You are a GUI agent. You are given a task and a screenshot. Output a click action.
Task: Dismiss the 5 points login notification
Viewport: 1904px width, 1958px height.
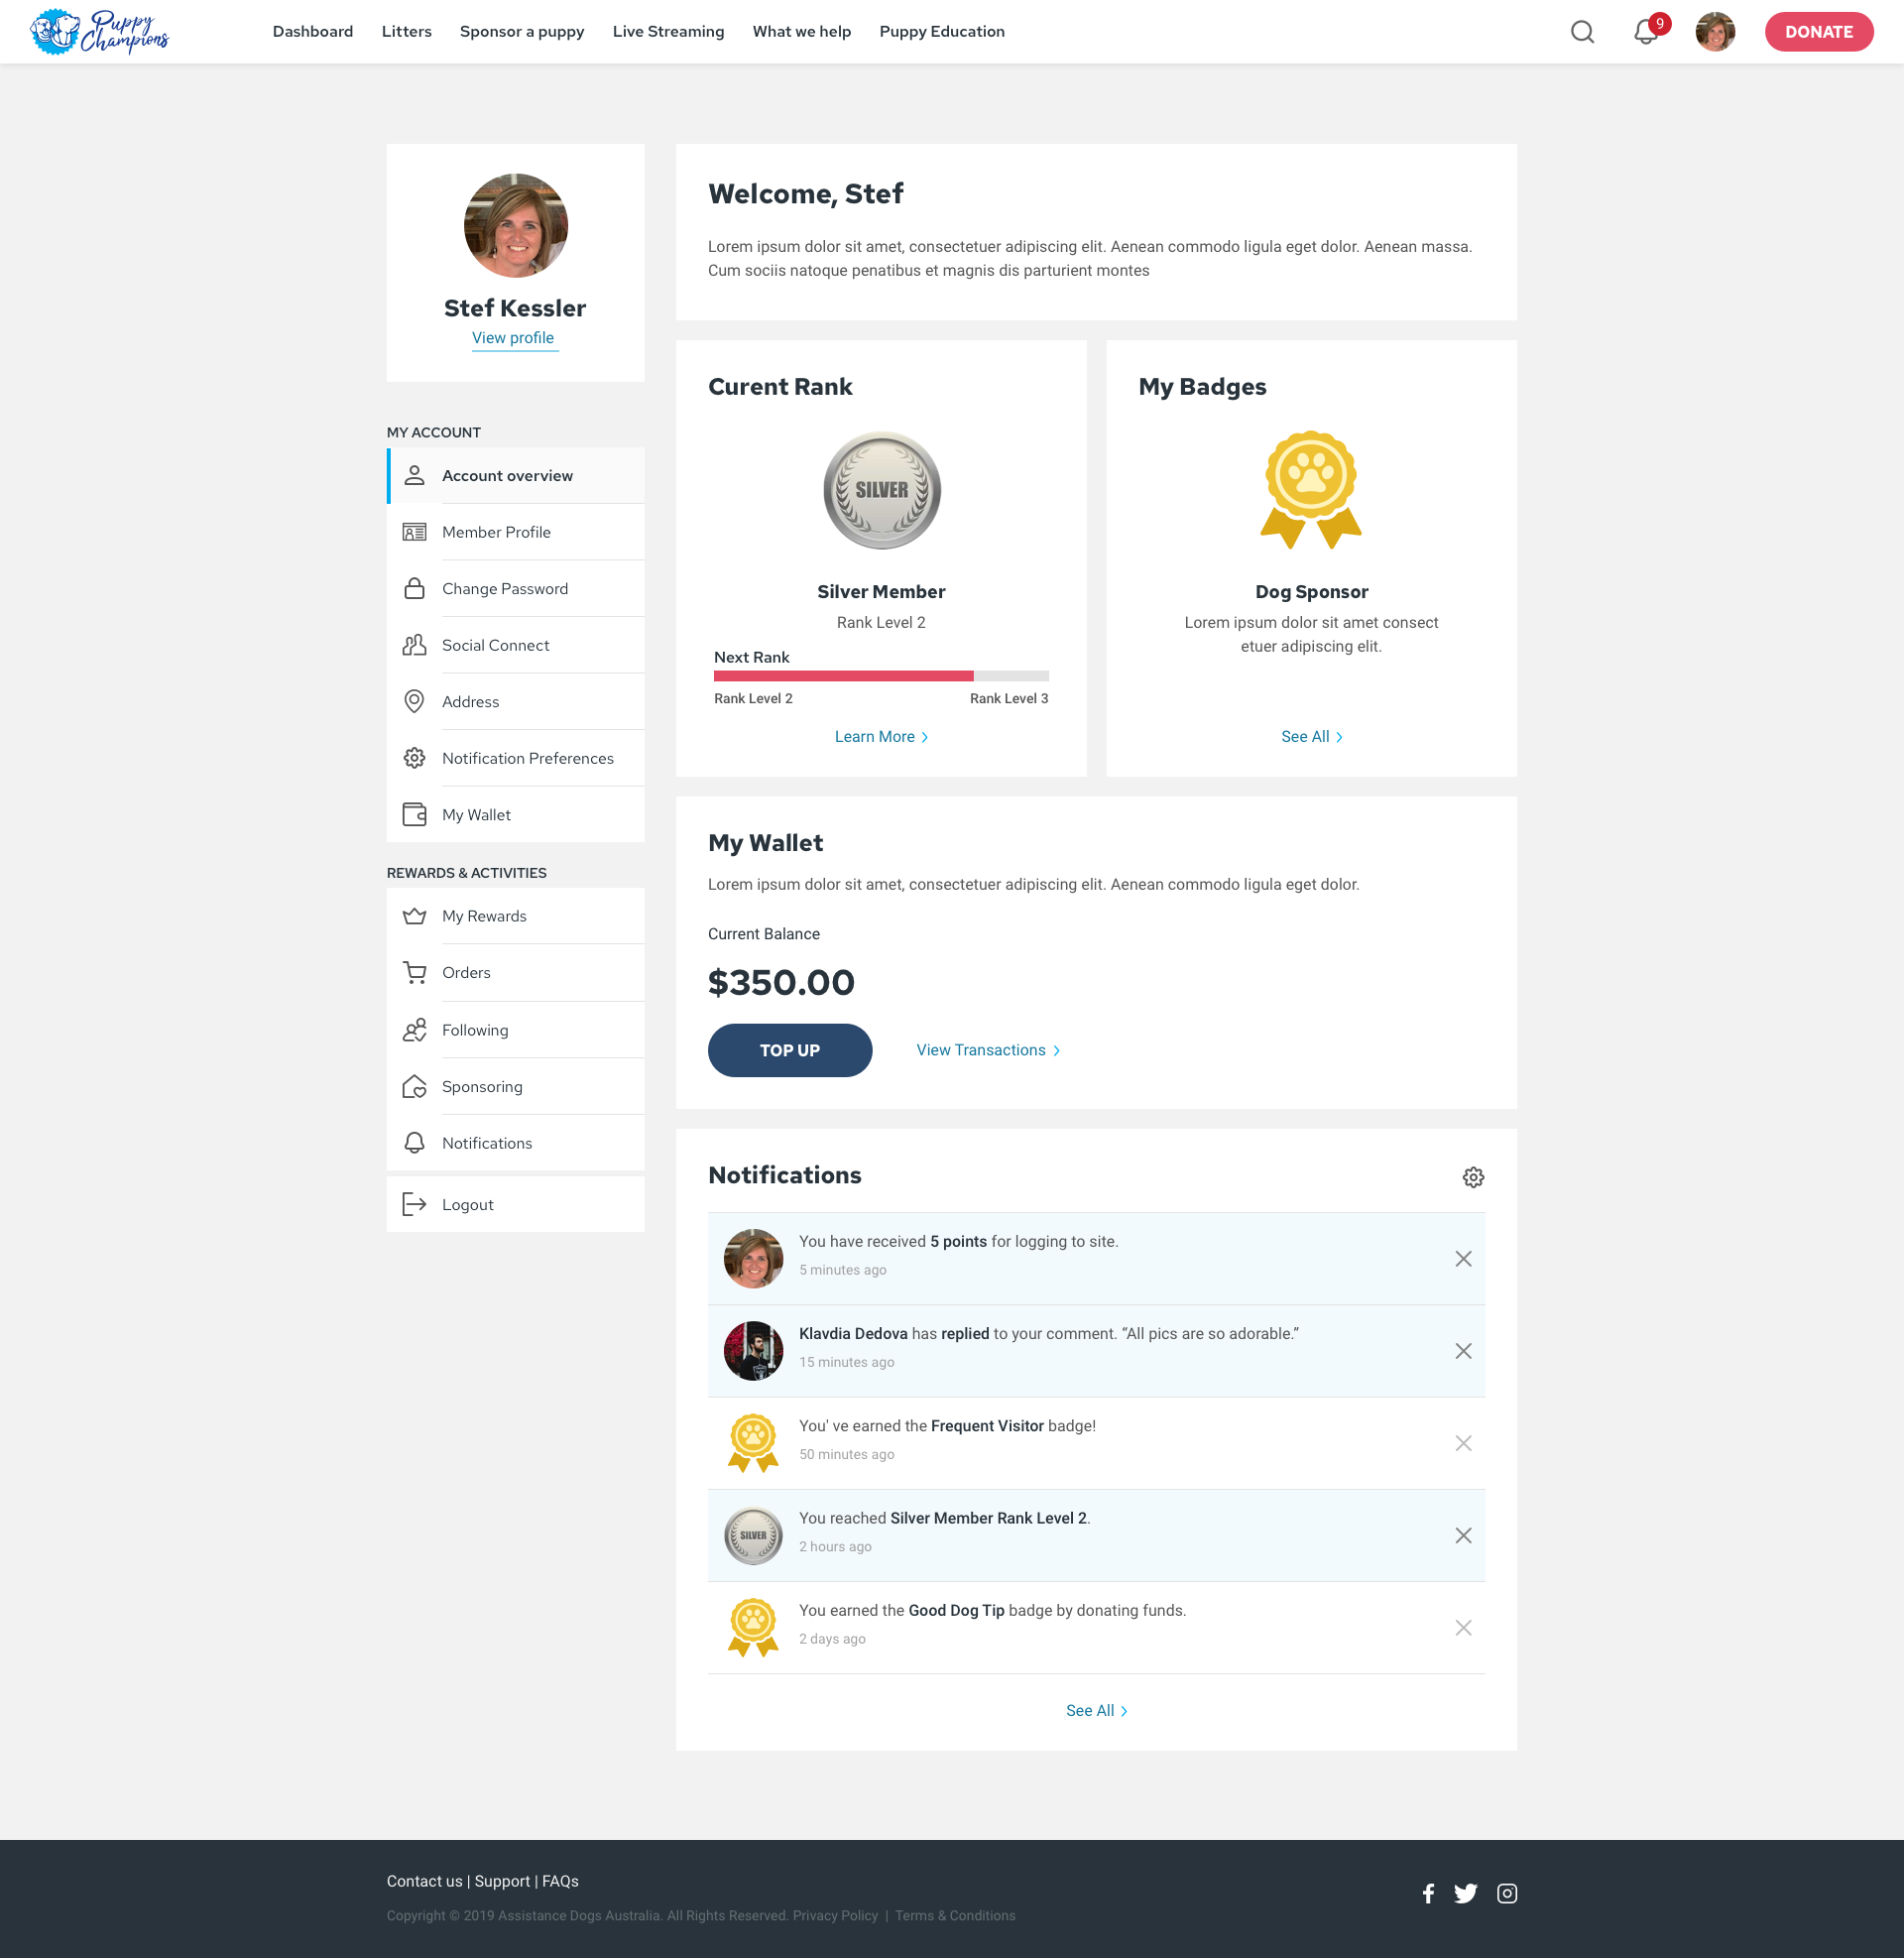point(1462,1258)
